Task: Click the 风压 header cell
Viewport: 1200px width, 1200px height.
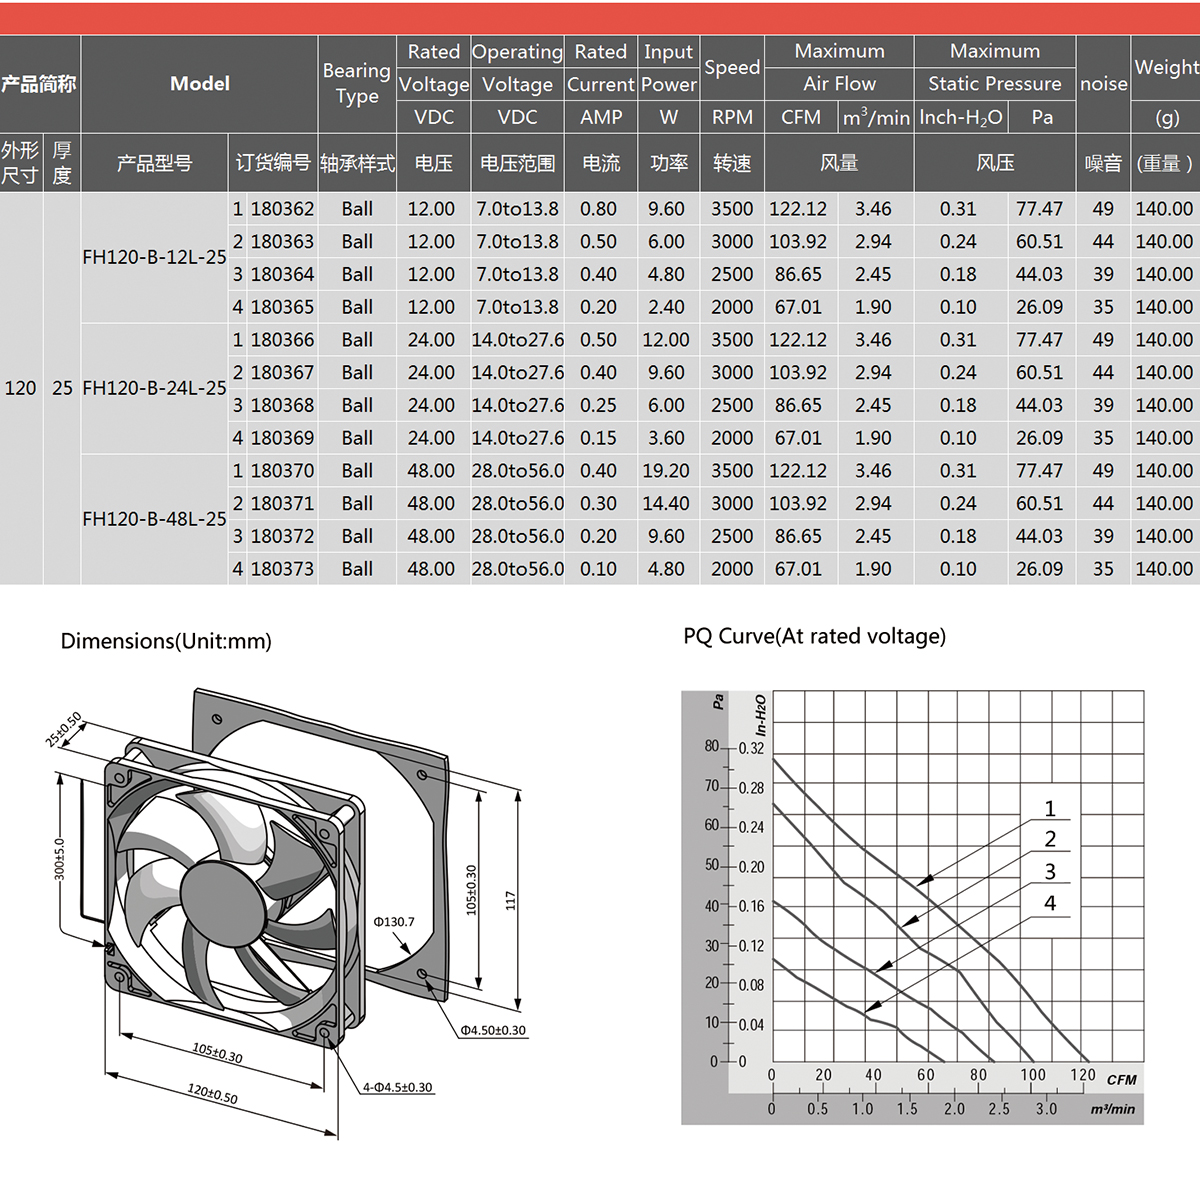Action: pos(995,163)
